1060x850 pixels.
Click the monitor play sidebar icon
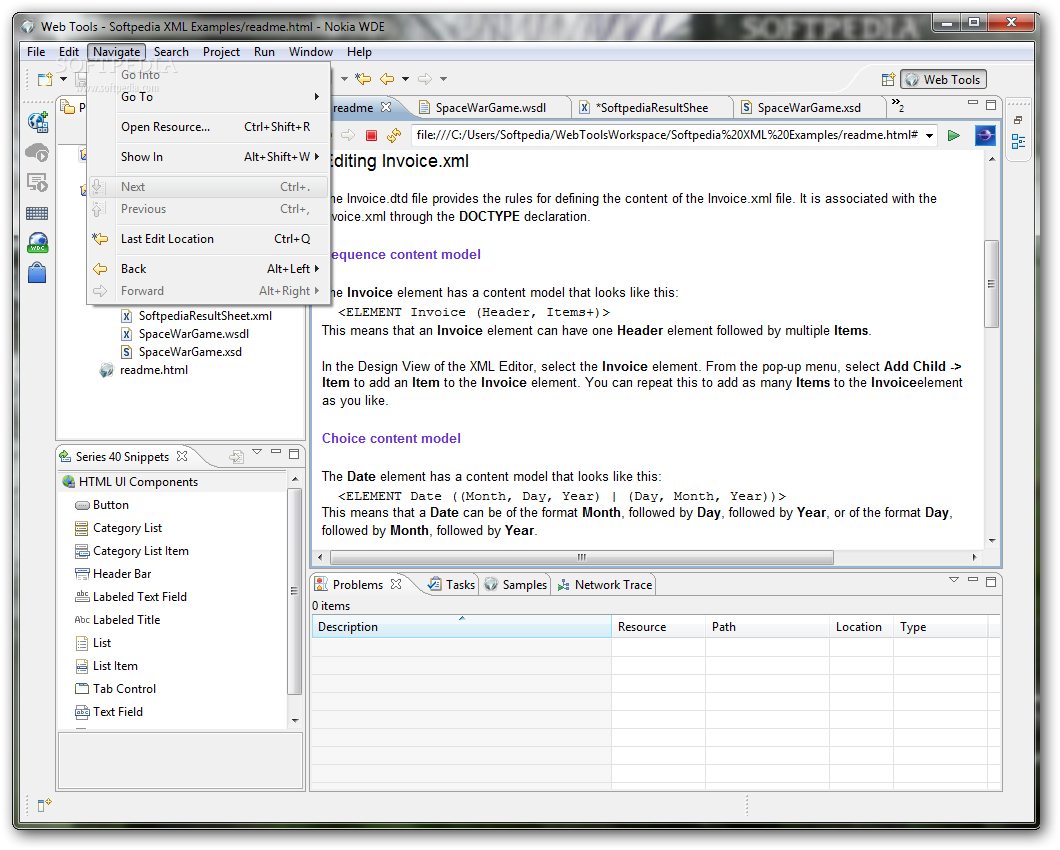pos(37,183)
